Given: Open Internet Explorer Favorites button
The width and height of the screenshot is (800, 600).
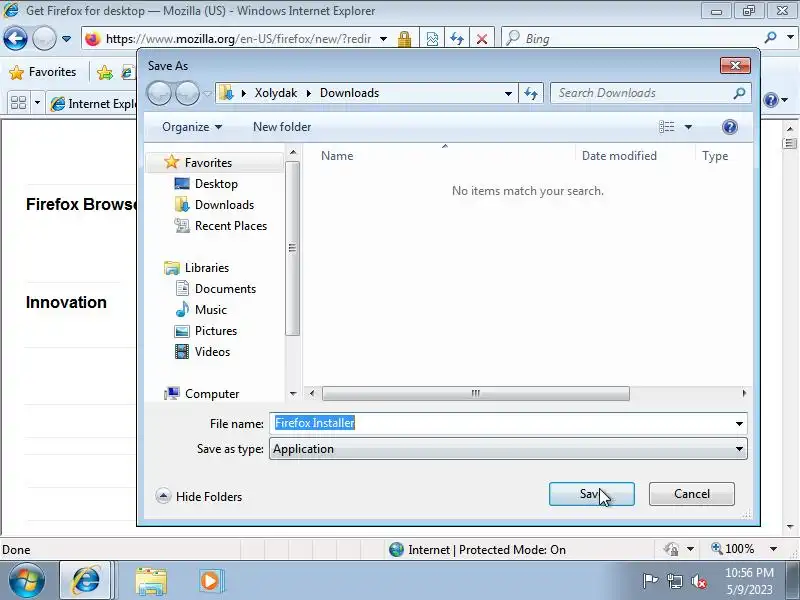Looking at the screenshot, I should click(43, 72).
